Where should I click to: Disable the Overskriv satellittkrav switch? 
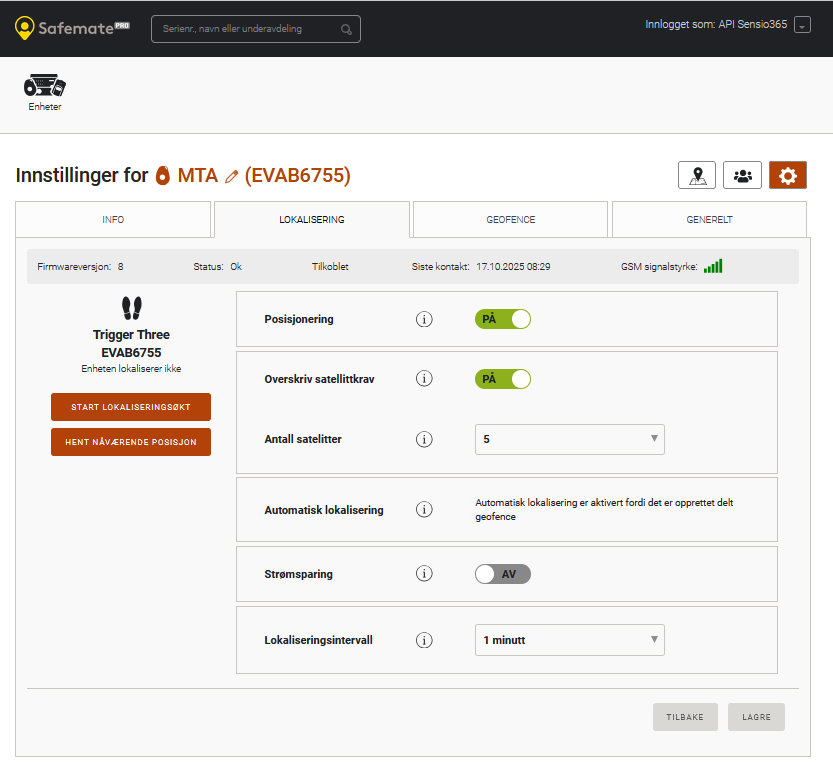pyautogui.click(x=502, y=379)
